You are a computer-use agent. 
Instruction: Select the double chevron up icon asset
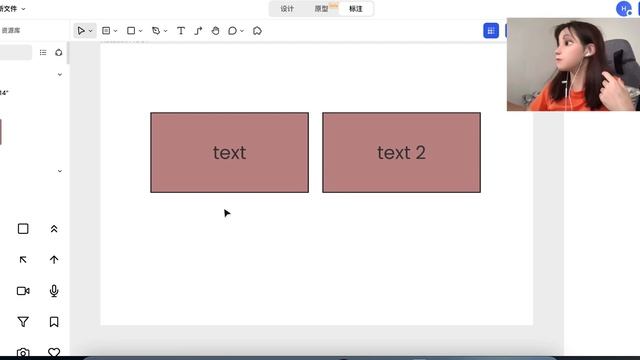point(54,229)
